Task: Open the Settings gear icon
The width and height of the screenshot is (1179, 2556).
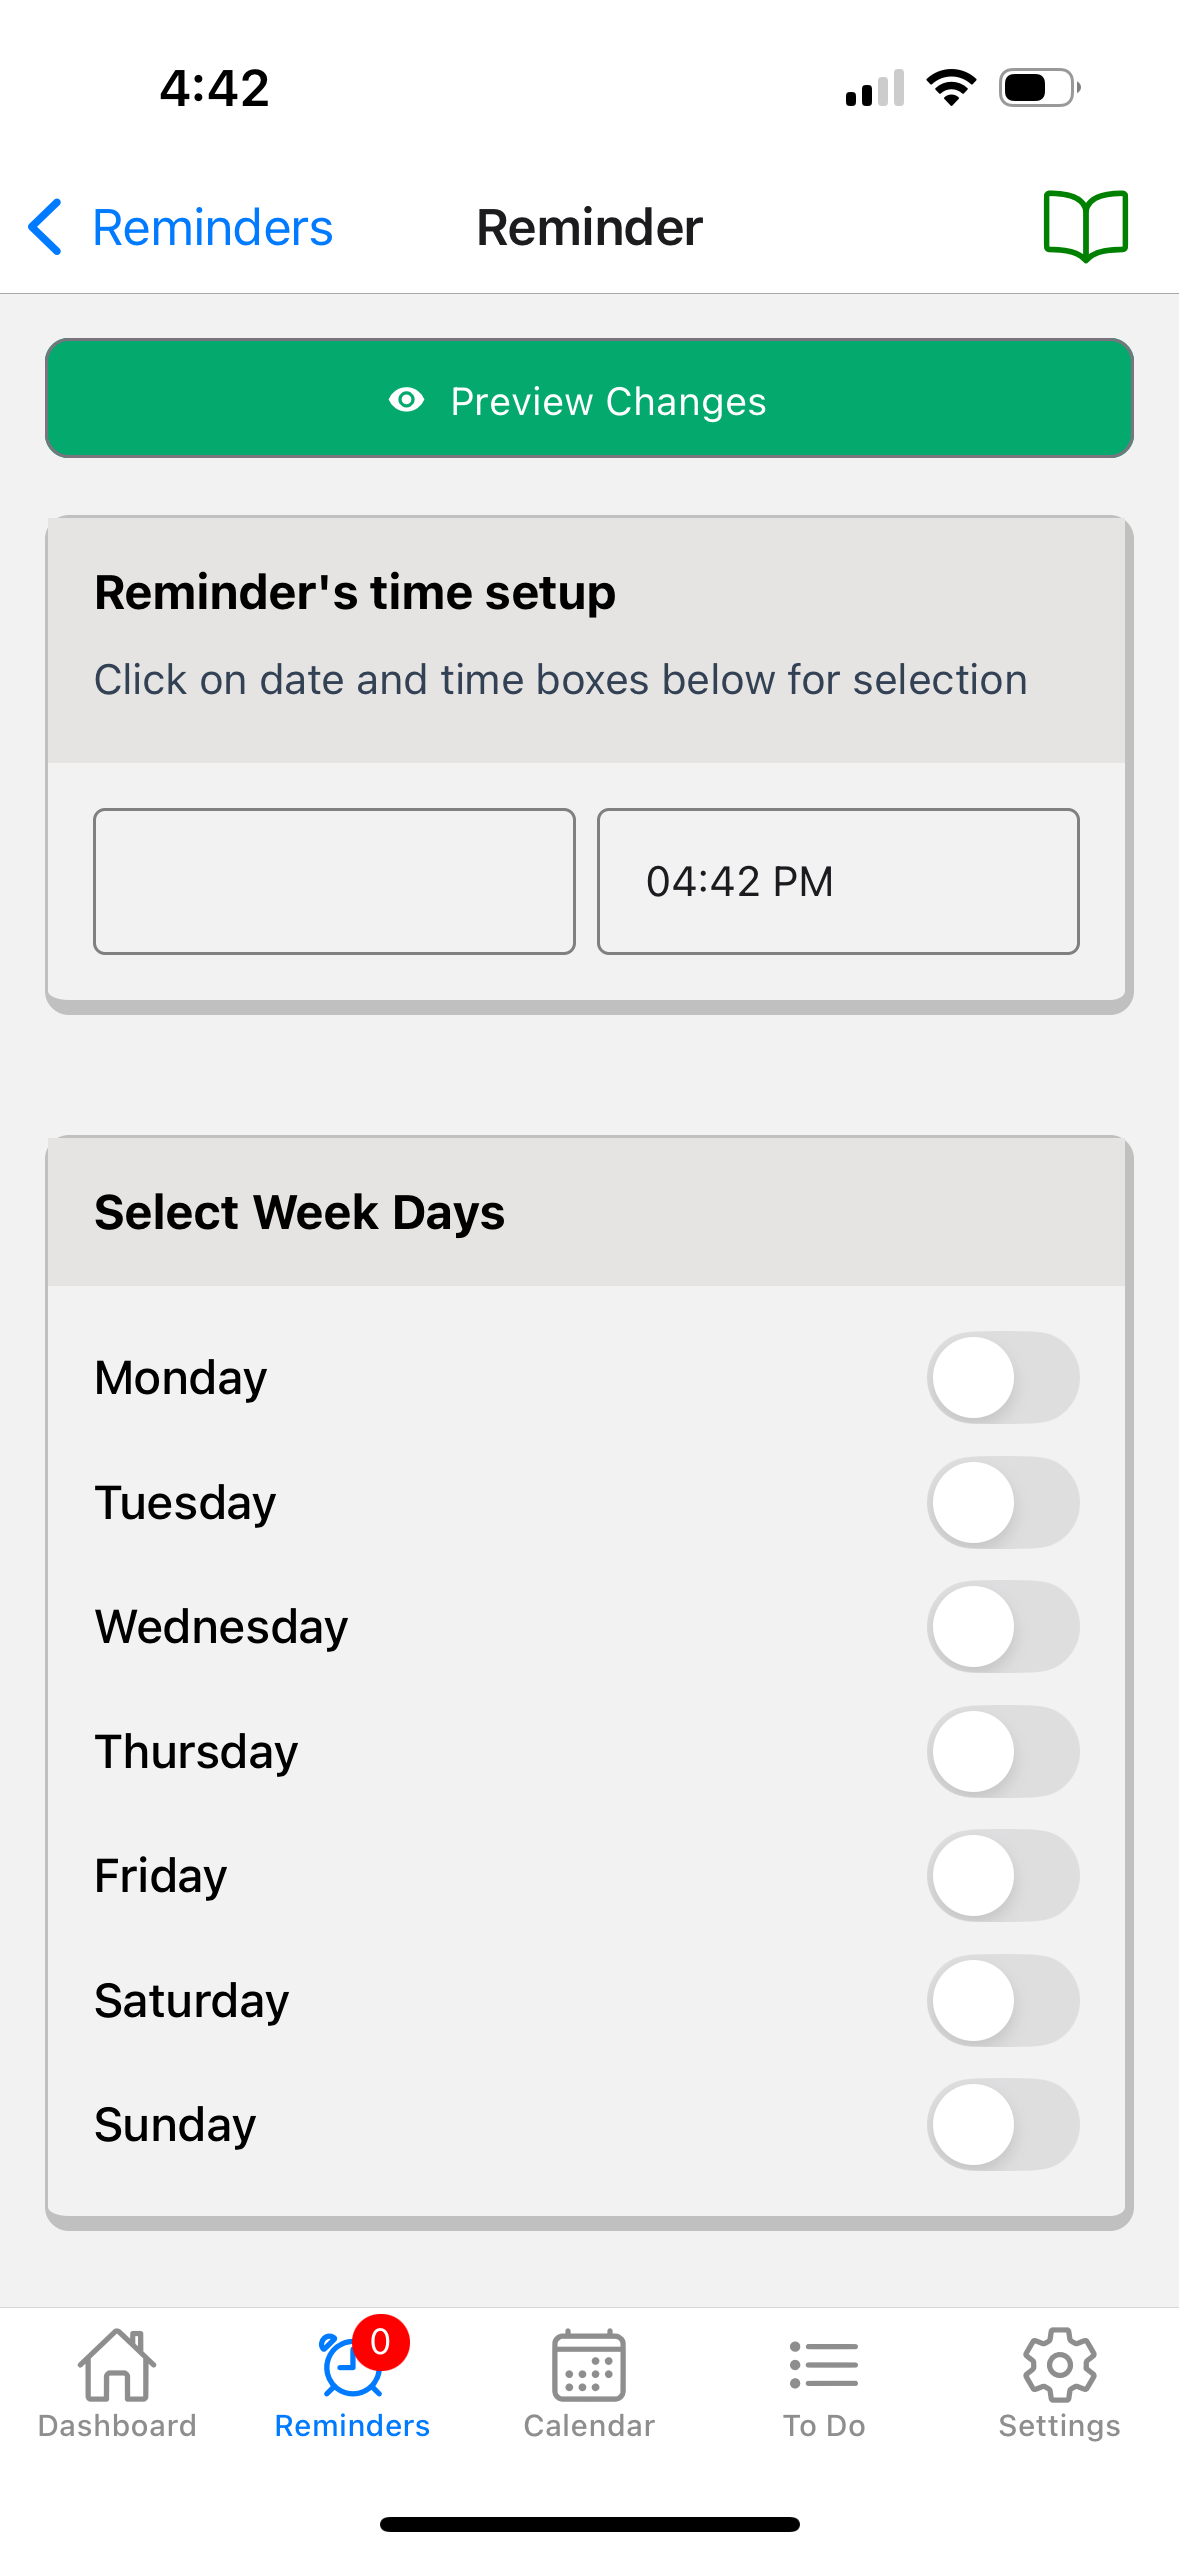Action: point(1059,2364)
